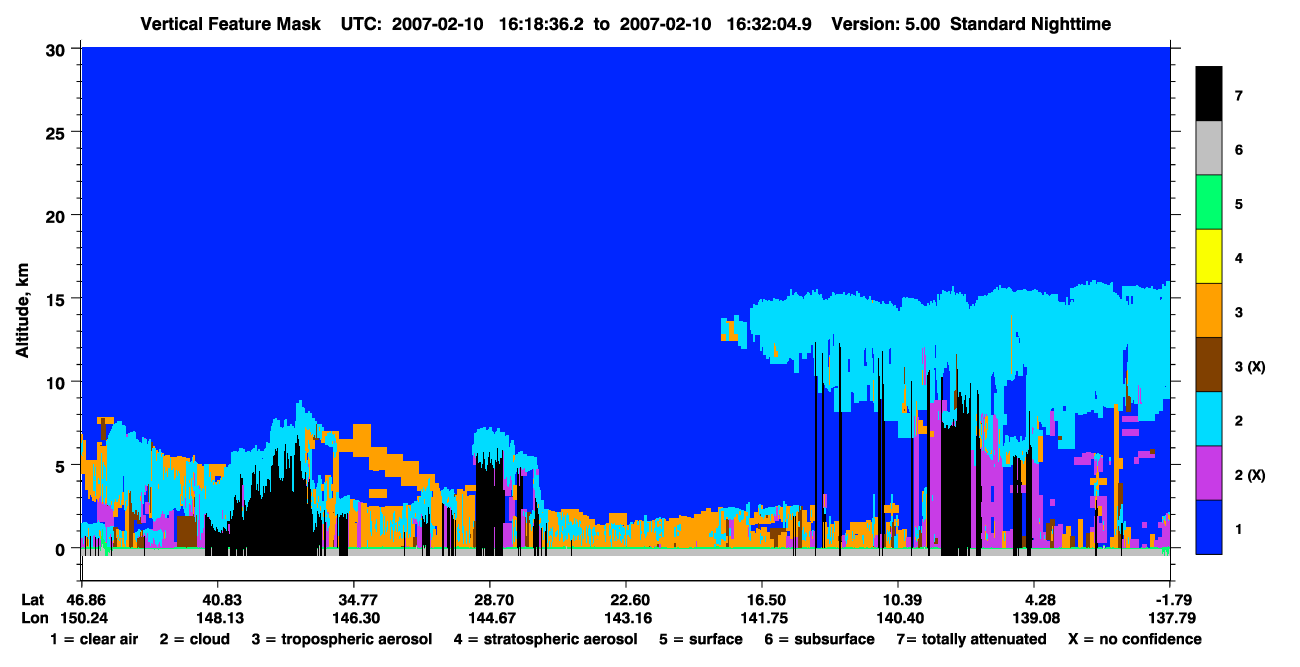Click the blue clear air legend swatch

pyautogui.click(x=1209, y=526)
